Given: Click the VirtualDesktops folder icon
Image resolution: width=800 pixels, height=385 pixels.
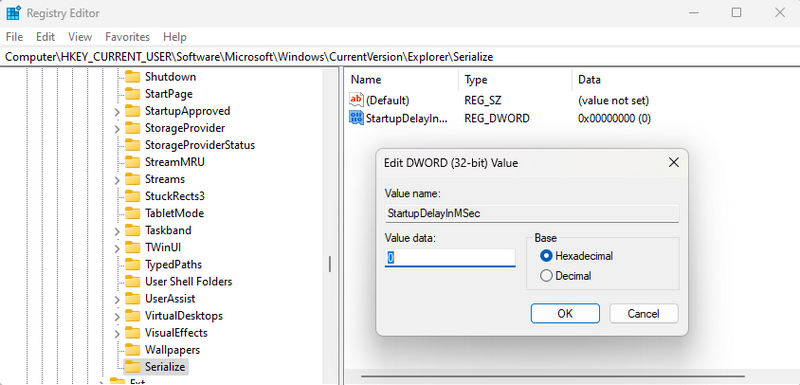Looking at the screenshot, I should (133, 316).
